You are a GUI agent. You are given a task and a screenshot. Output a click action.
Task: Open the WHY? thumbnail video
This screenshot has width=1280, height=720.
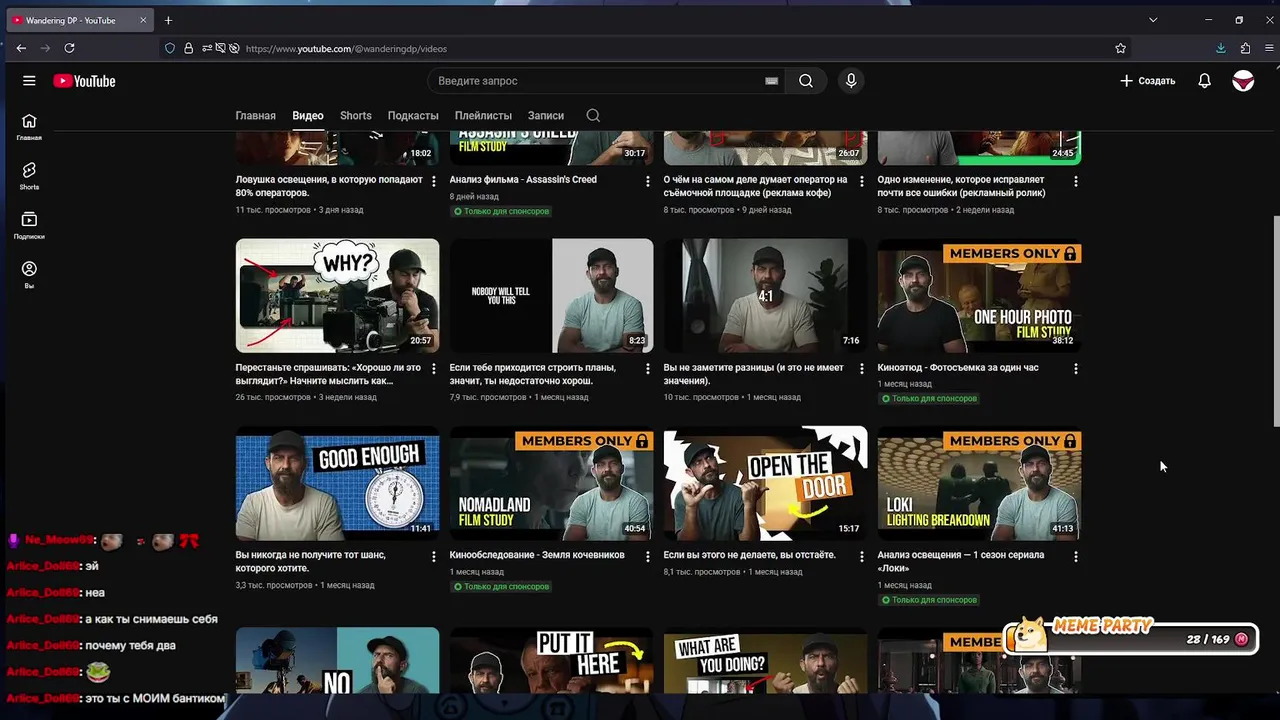[337, 295]
